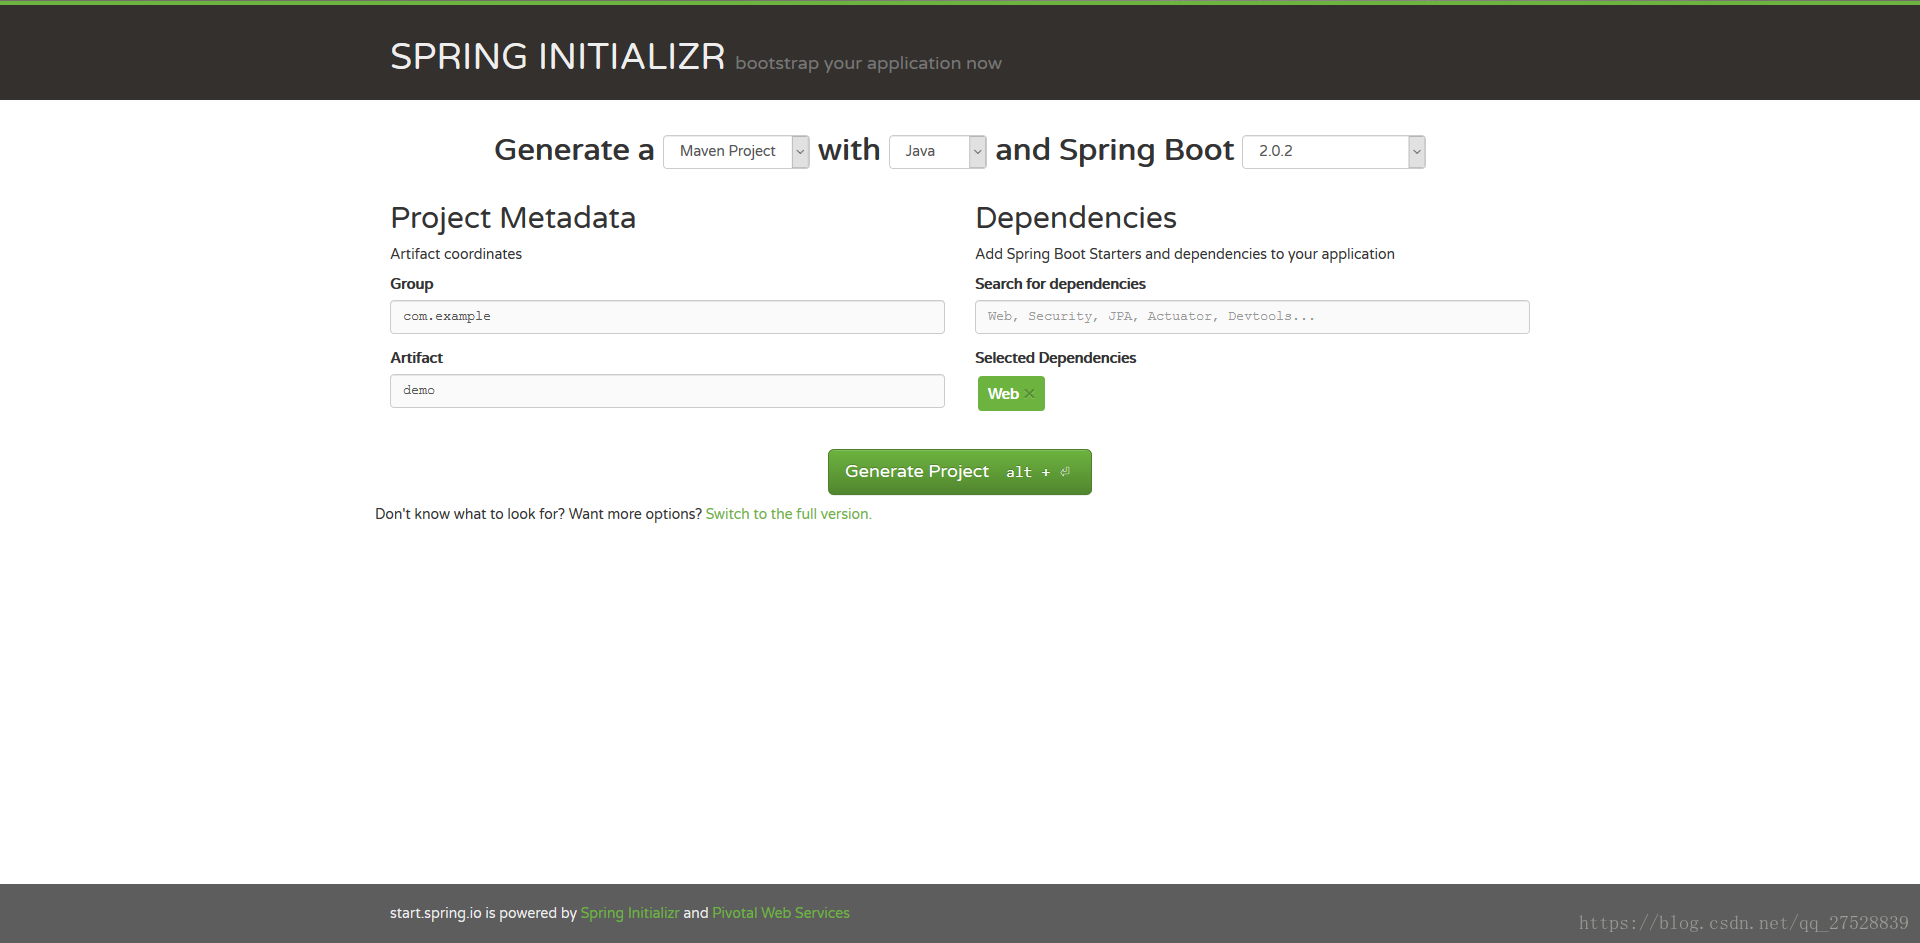The width and height of the screenshot is (1920, 943).
Task: Click the SPRING INITIALIZR header title
Action: coord(557,56)
